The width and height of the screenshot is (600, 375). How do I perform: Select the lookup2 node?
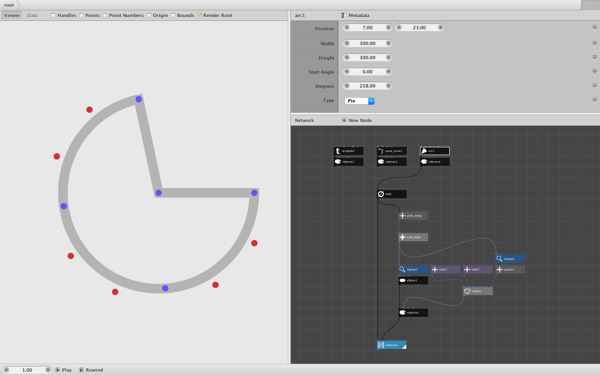(510, 259)
